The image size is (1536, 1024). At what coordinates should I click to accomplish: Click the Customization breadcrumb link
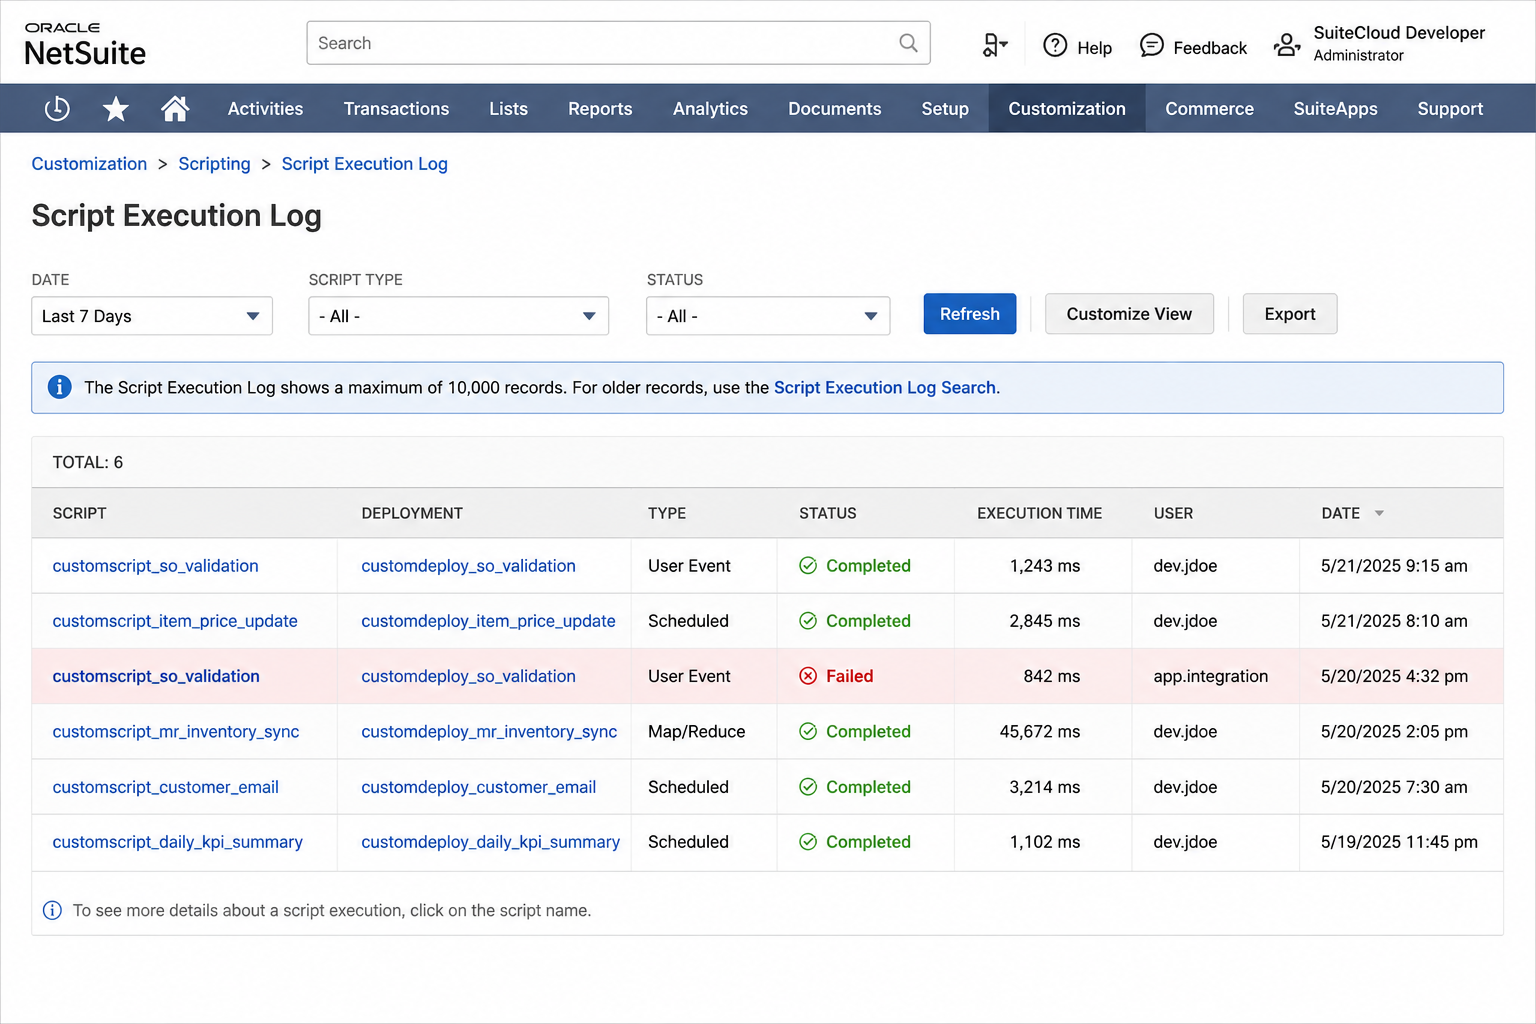[89, 164]
